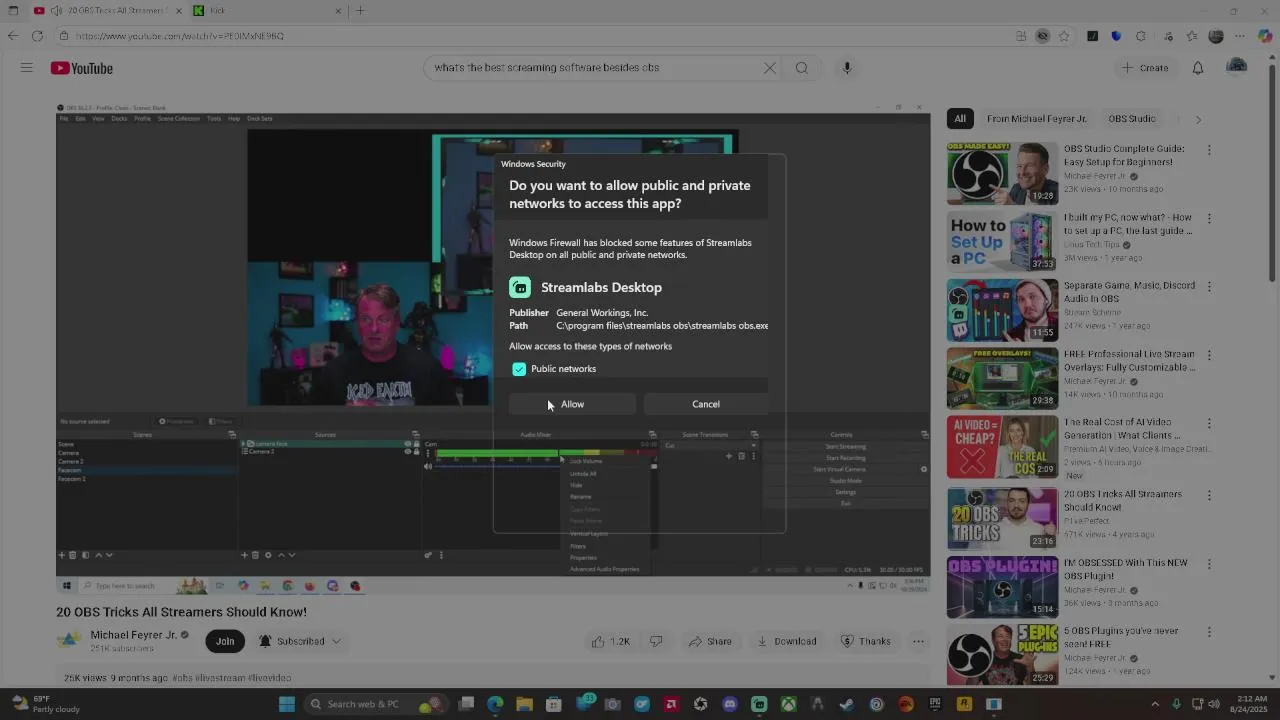Screen dimensions: 1280x720
Task: Open the OBS Studio Complete Guide video thumbnail
Action: point(1002,174)
